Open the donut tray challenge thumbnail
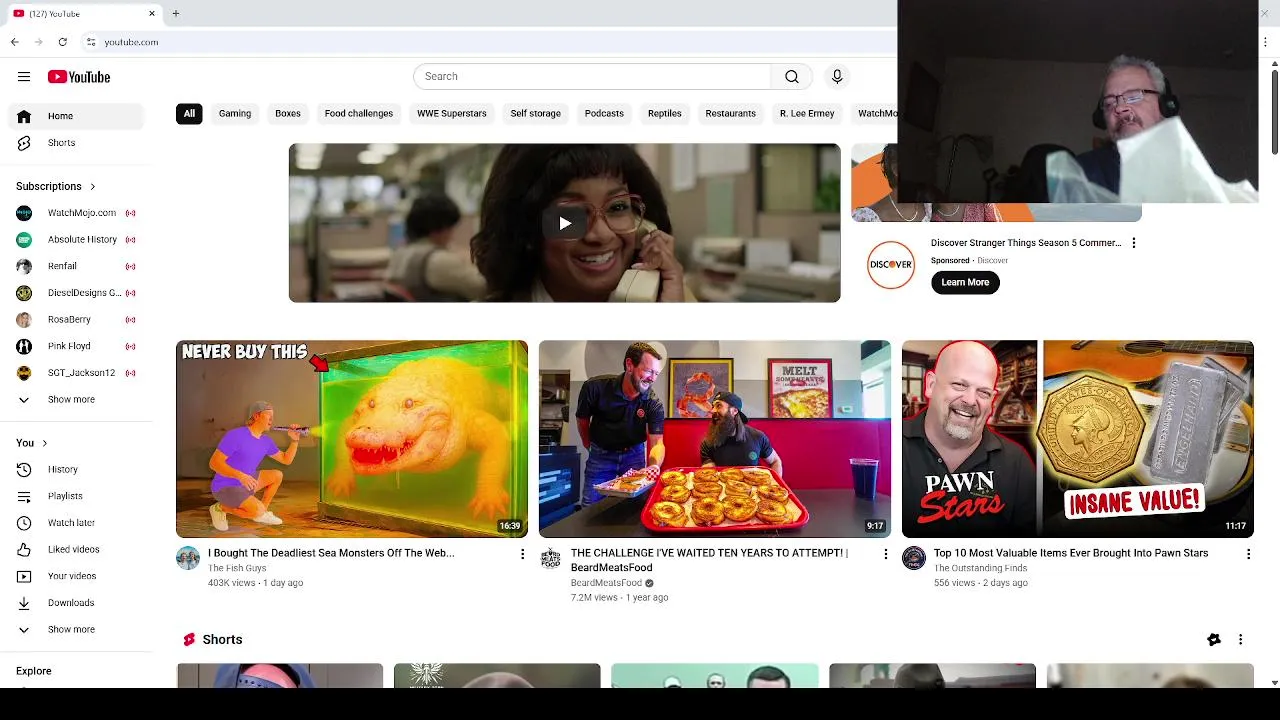The image size is (1280, 720). pyautogui.click(x=715, y=439)
